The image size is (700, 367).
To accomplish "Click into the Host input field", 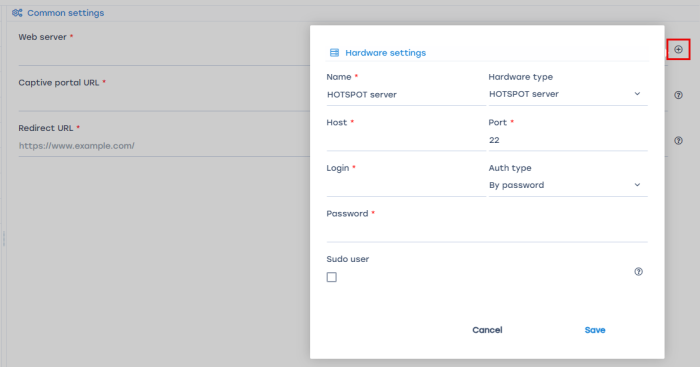I will 406,140.
